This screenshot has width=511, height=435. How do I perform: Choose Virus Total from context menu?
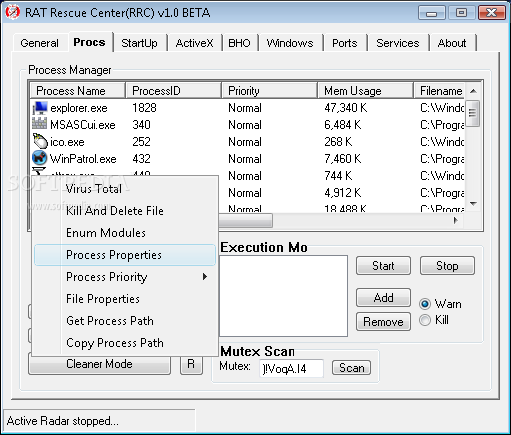point(125,189)
